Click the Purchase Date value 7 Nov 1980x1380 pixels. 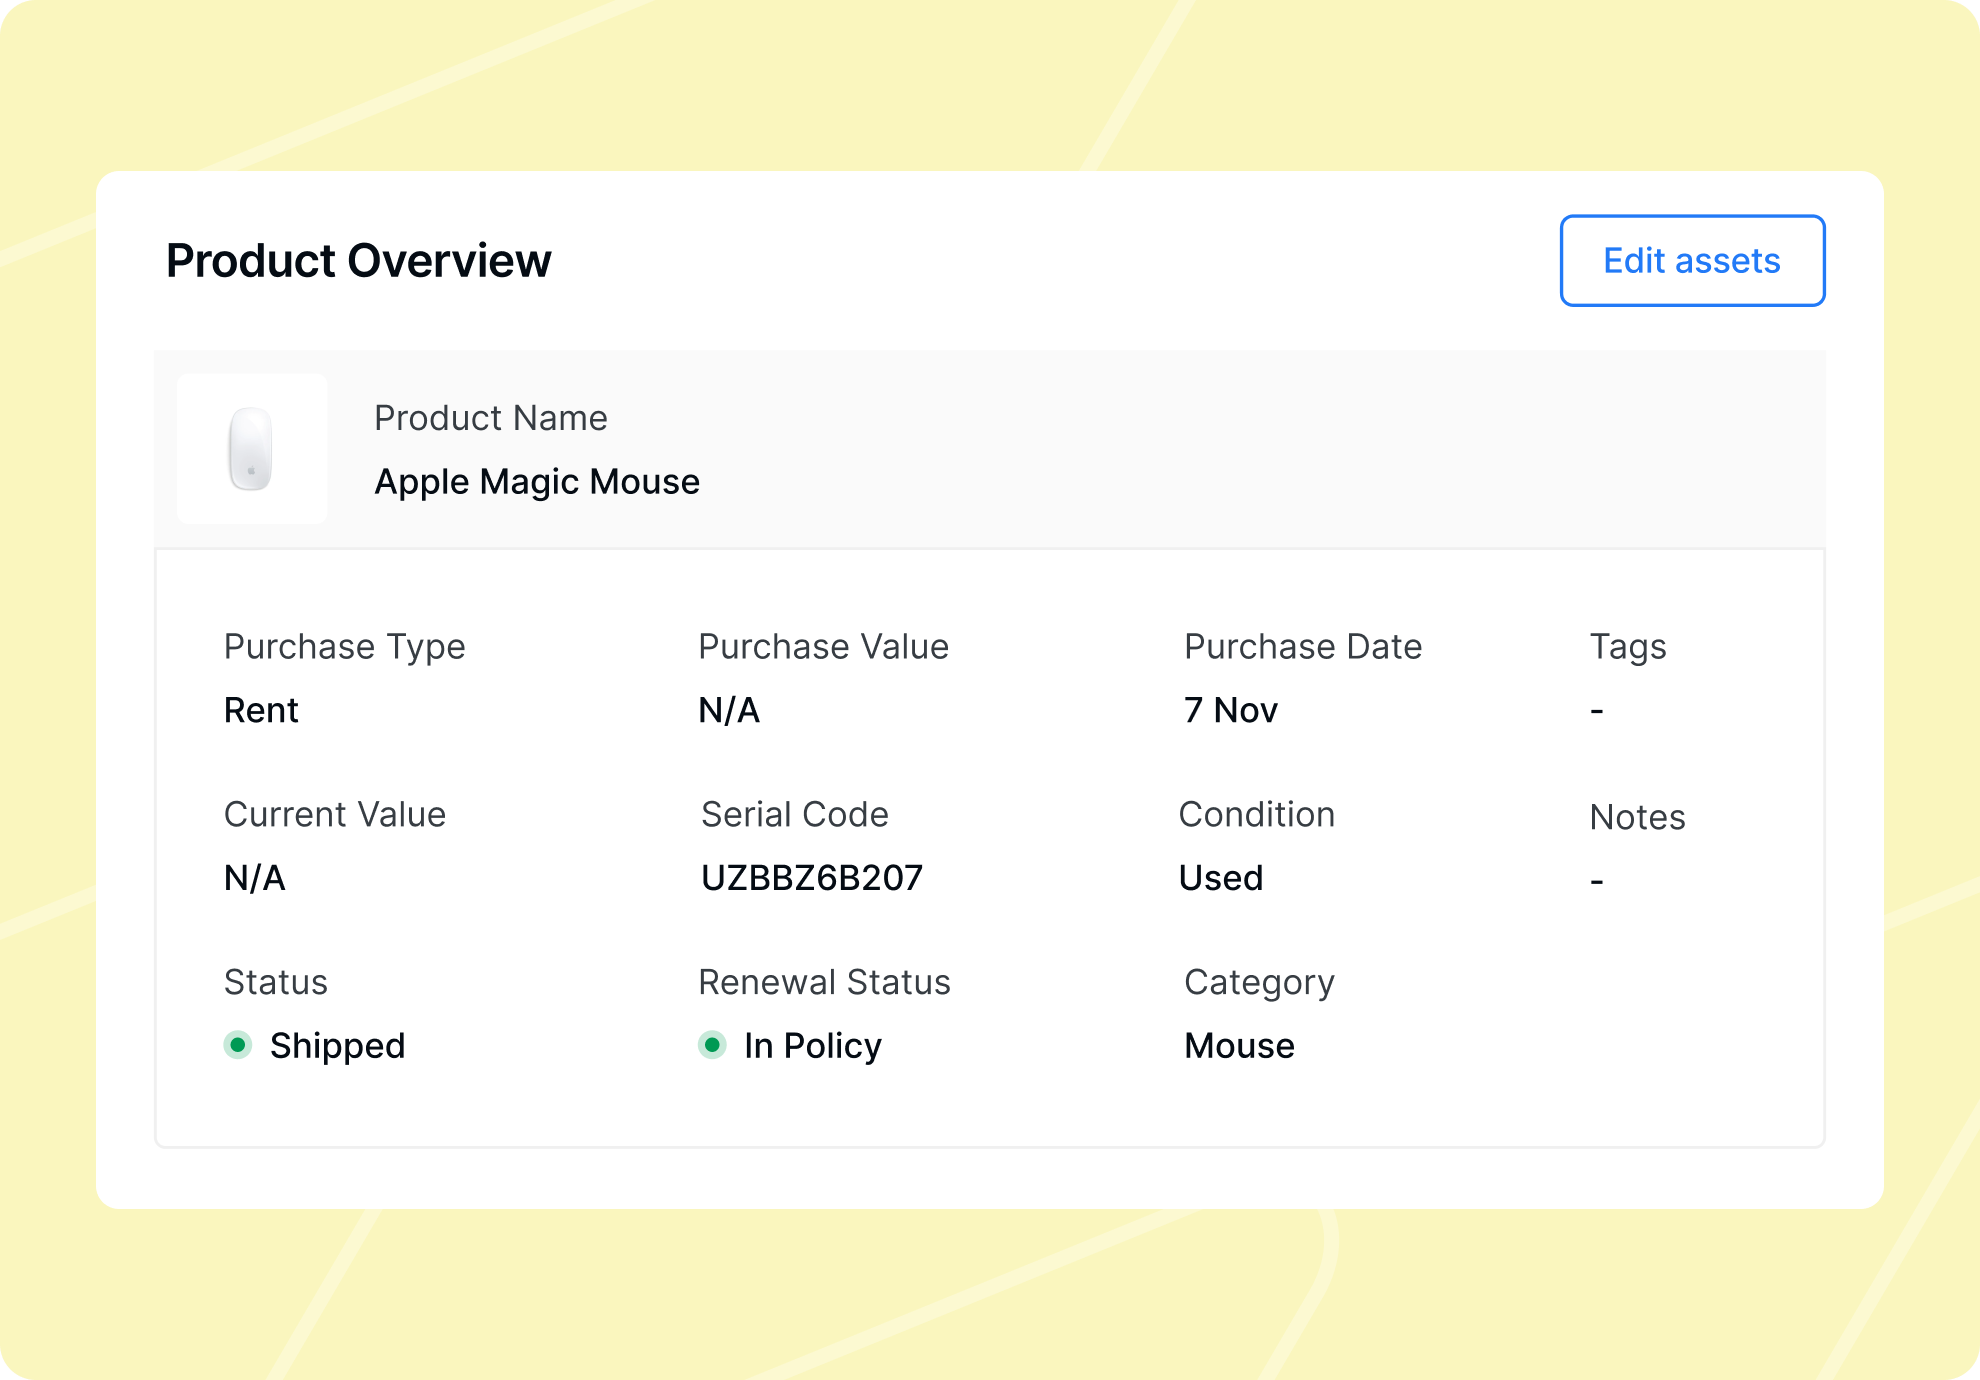coord(1231,710)
